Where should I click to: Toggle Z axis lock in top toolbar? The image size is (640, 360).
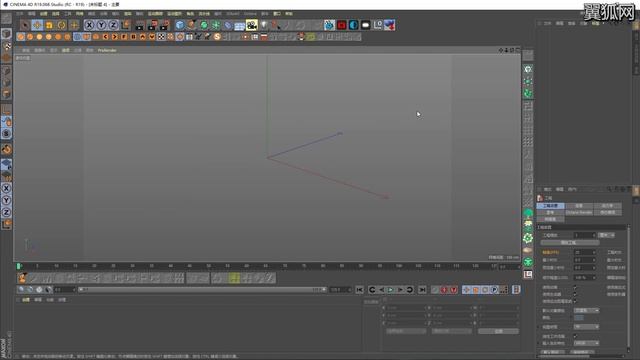click(113, 25)
